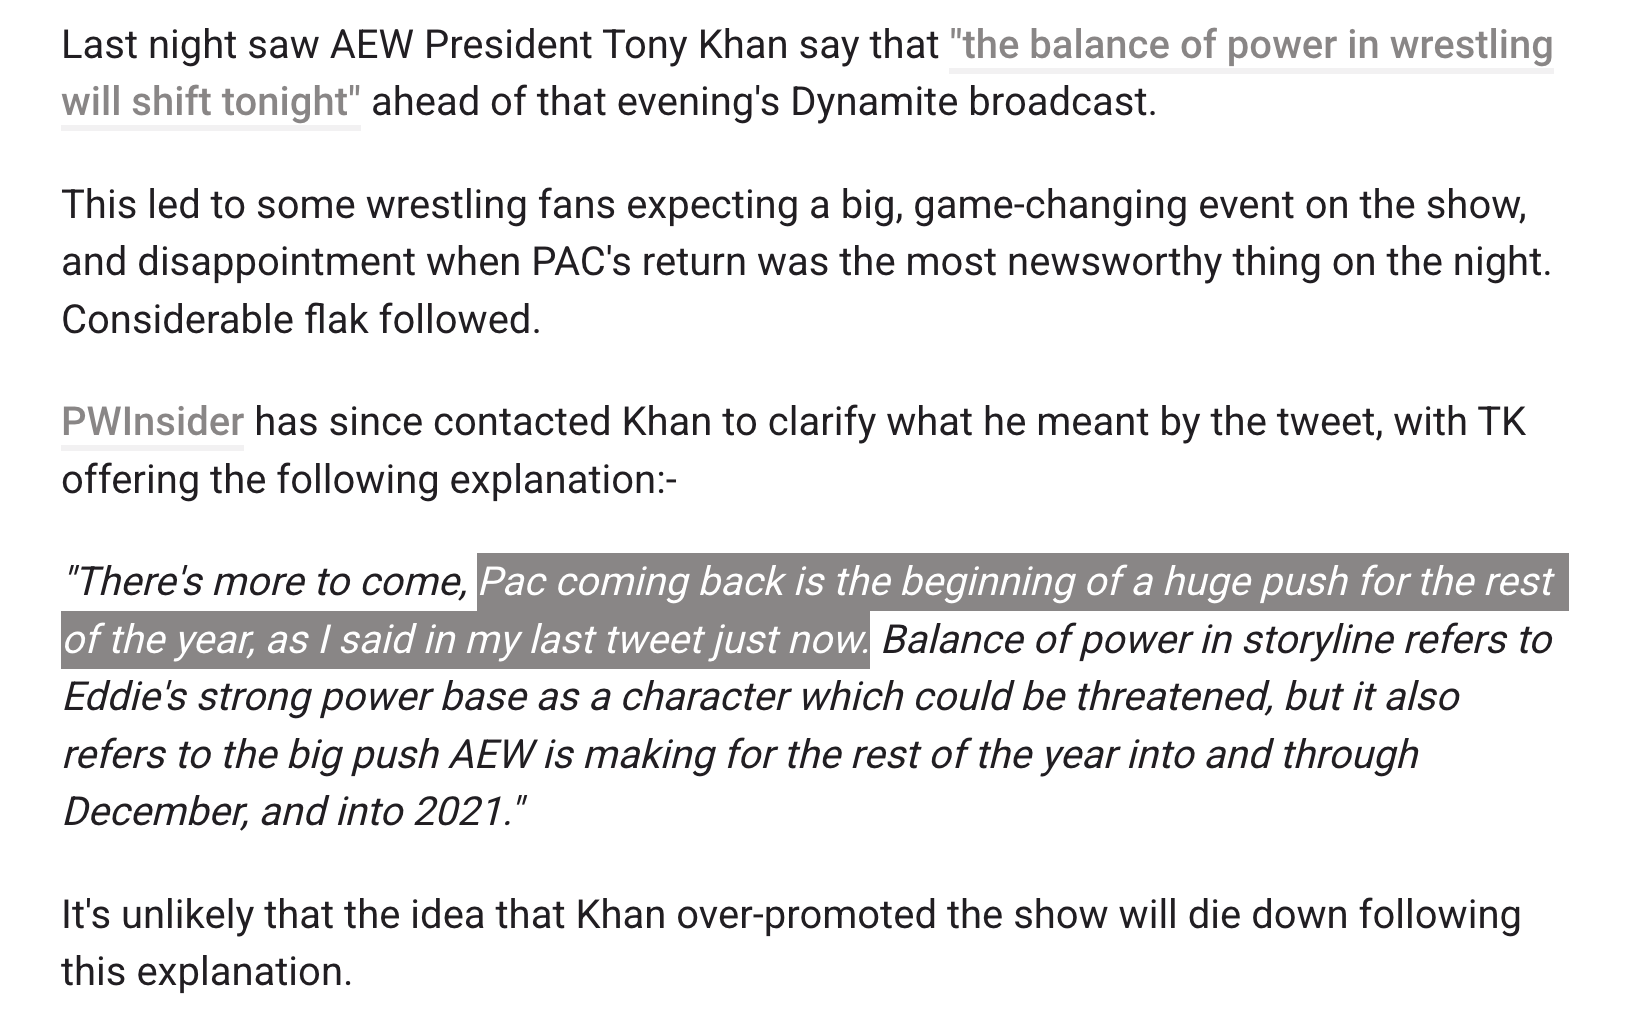Click the "Considerable flak followed." sentence
Viewport: 1644px width, 1026px height.
[300, 320]
